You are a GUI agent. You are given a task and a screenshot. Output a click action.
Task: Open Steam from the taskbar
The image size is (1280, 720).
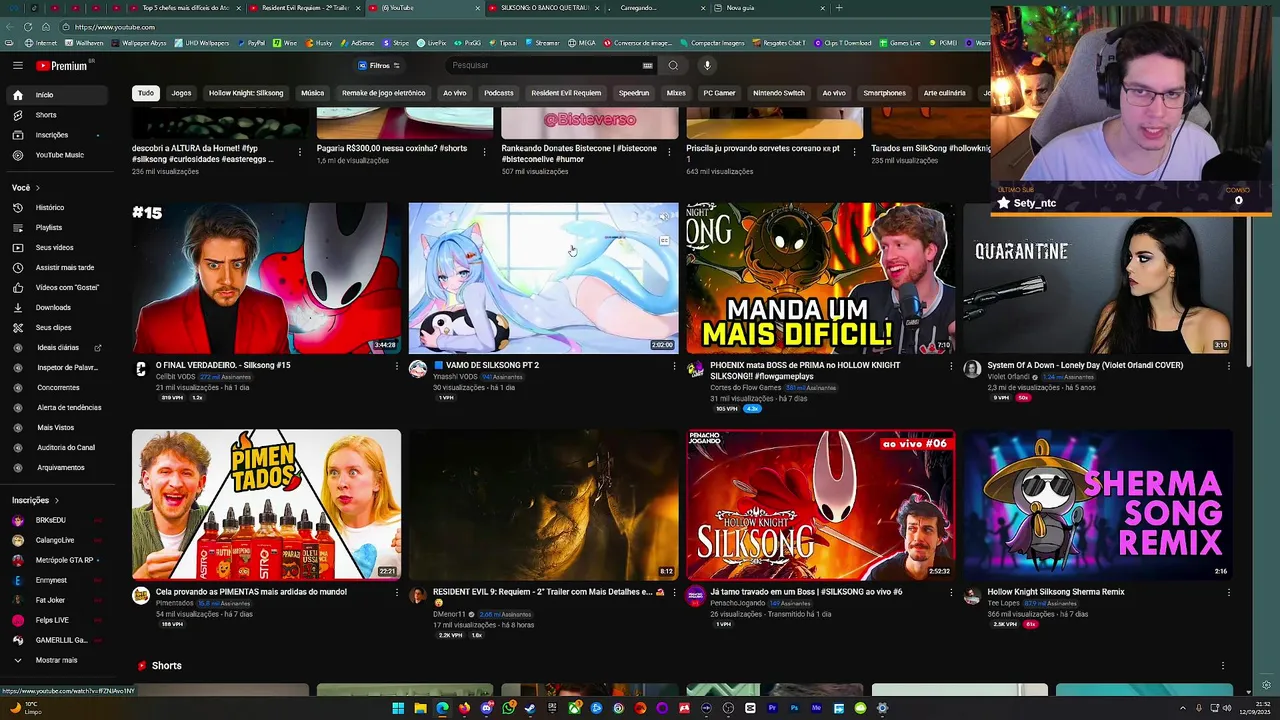coord(530,708)
